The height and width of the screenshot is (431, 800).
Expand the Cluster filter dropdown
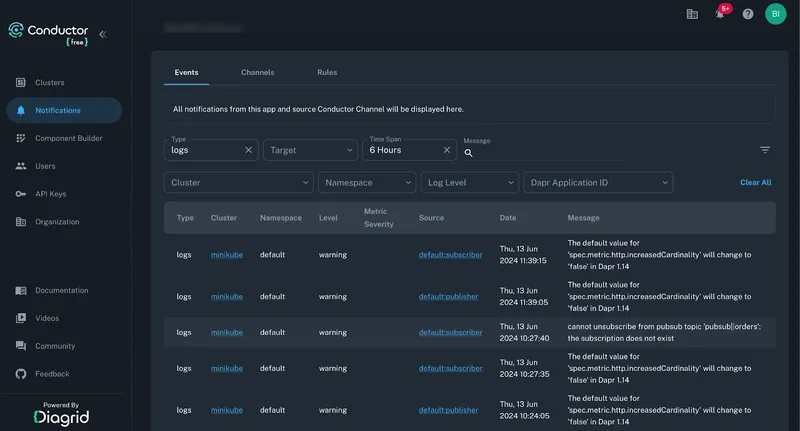click(238, 183)
